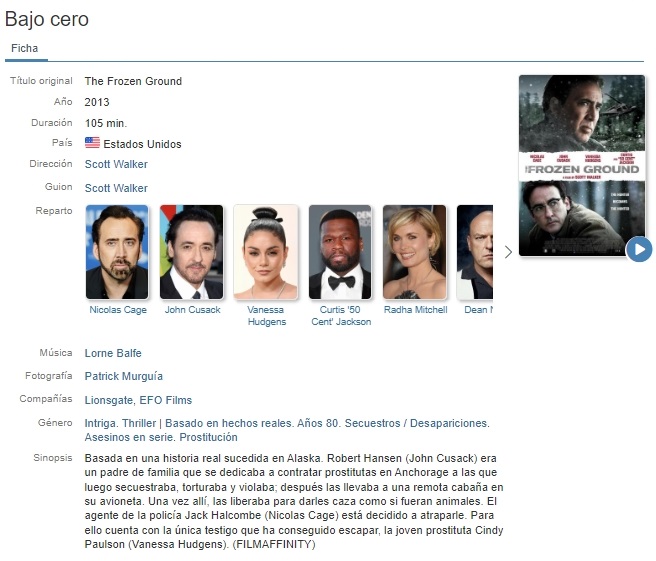
Task: Open Vanessa Hudgens' cast photo
Action: pyautogui.click(x=266, y=252)
